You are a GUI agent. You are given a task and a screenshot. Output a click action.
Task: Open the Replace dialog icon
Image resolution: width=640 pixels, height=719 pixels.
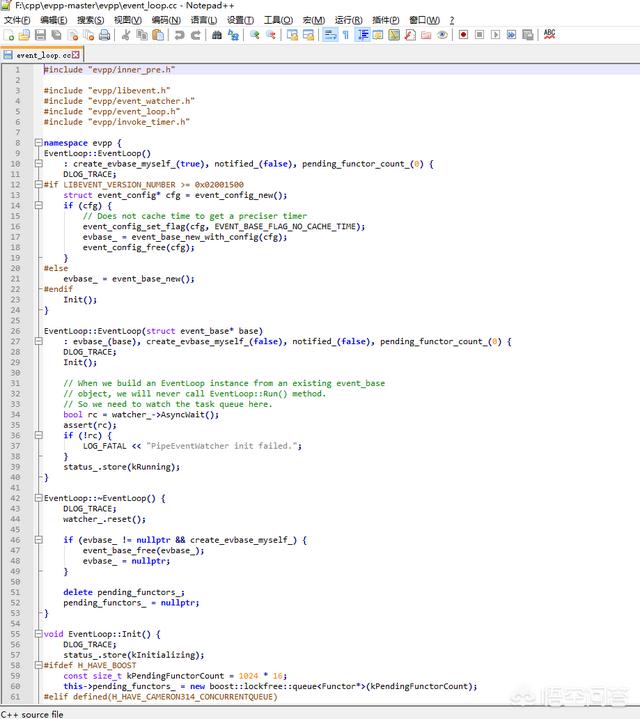[x=233, y=35]
